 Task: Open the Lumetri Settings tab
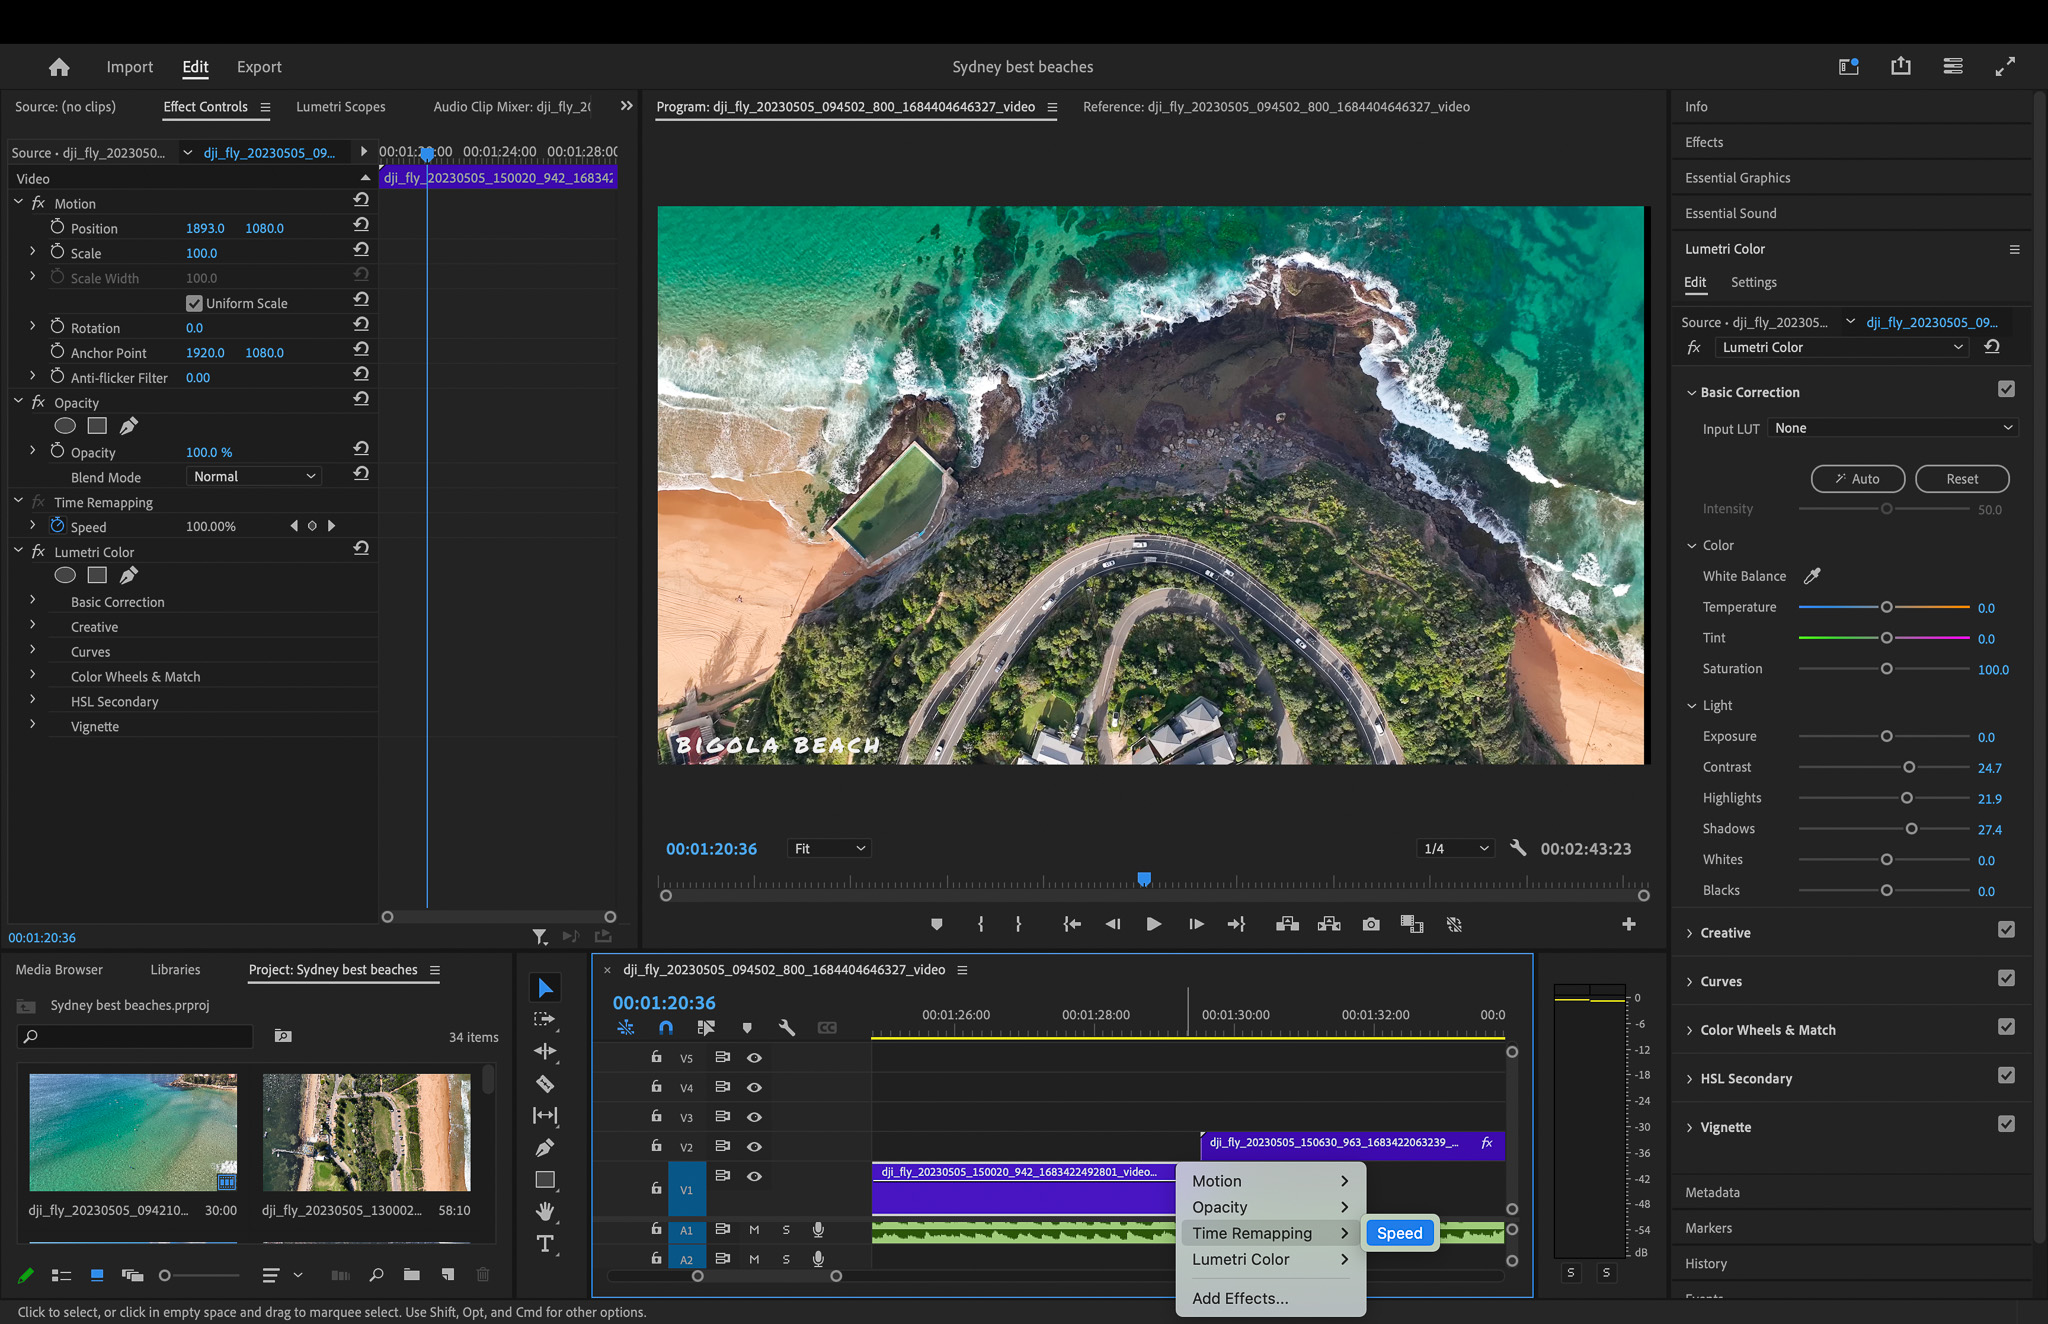coord(1753,282)
